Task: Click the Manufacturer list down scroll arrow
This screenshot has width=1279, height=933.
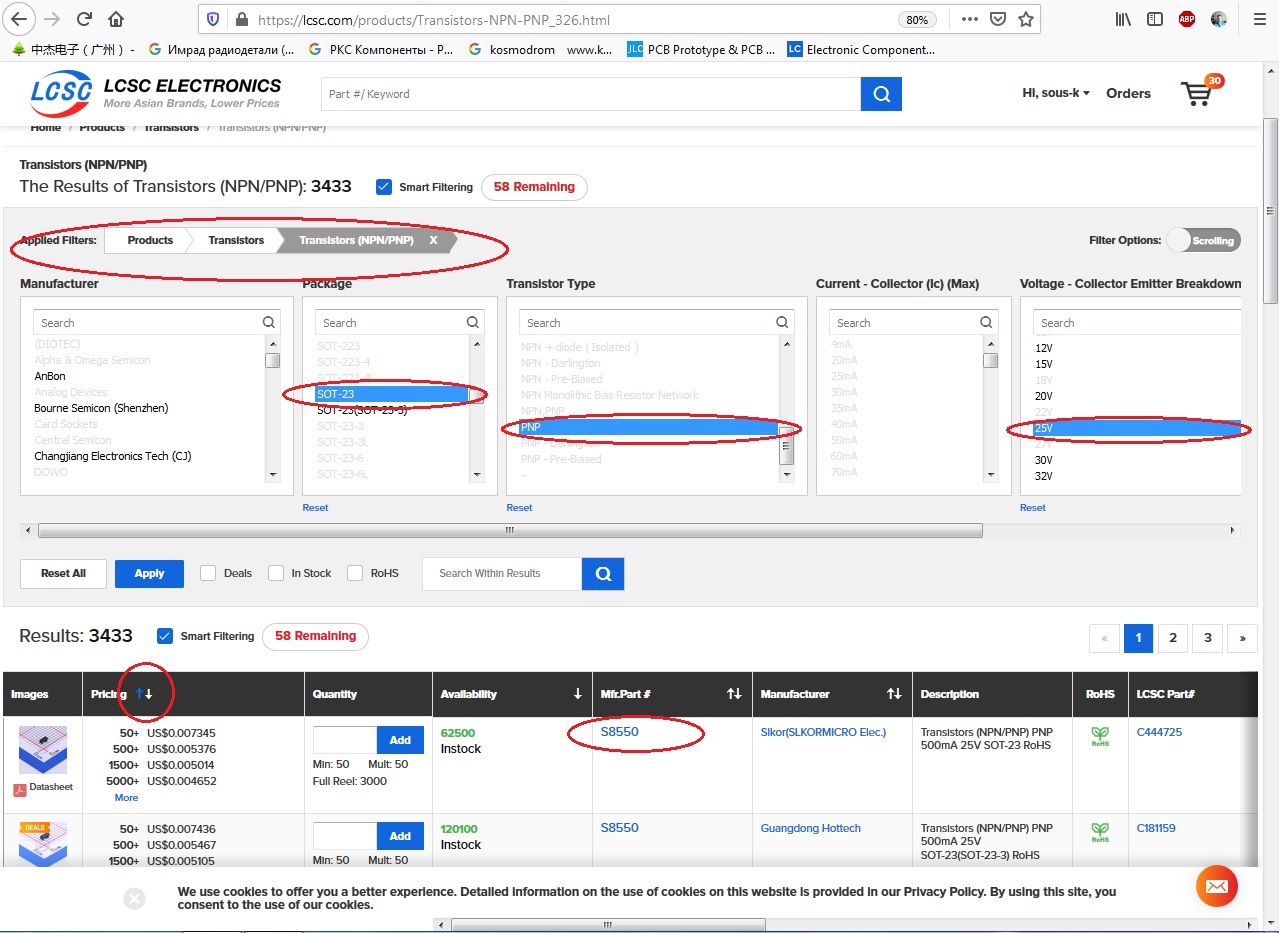Action: pyautogui.click(x=272, y=475)
